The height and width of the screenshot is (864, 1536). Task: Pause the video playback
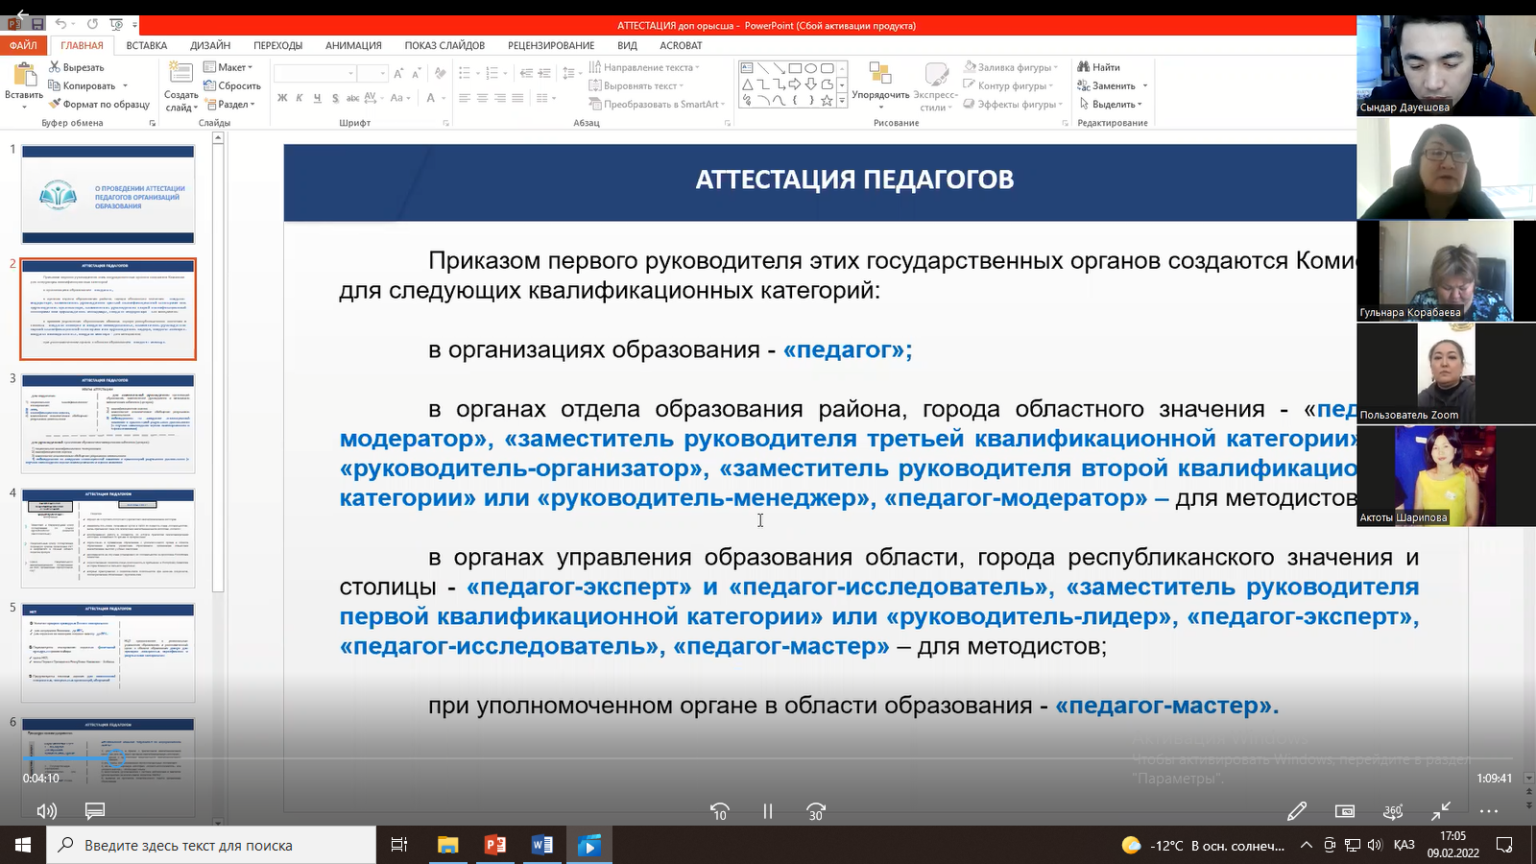point(768,811)
